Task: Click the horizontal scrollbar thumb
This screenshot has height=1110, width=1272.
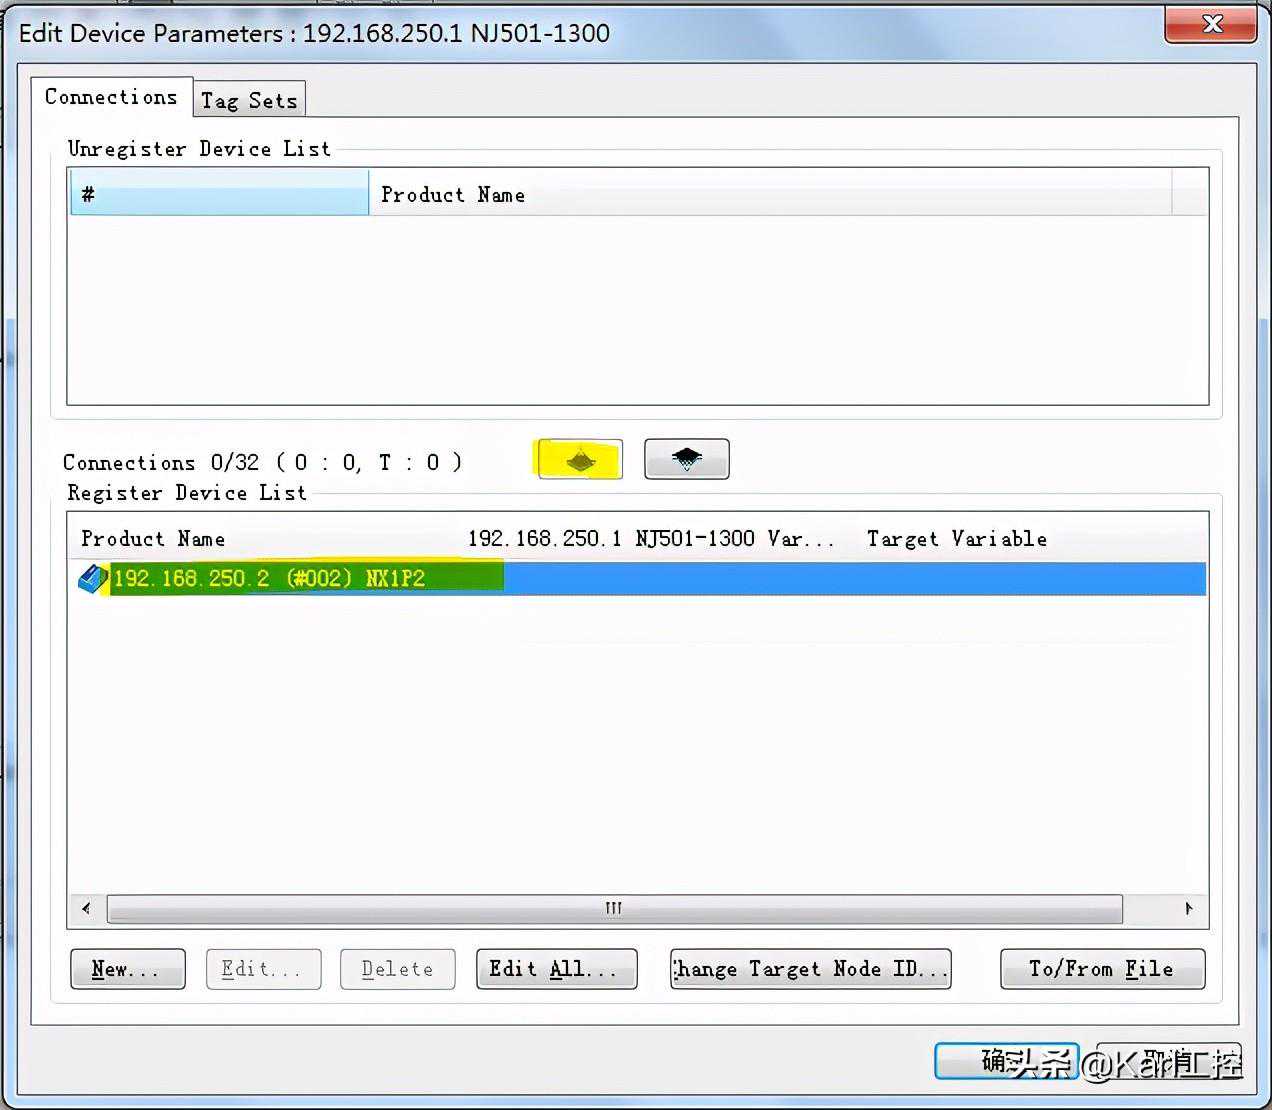Action: [614, 908]
